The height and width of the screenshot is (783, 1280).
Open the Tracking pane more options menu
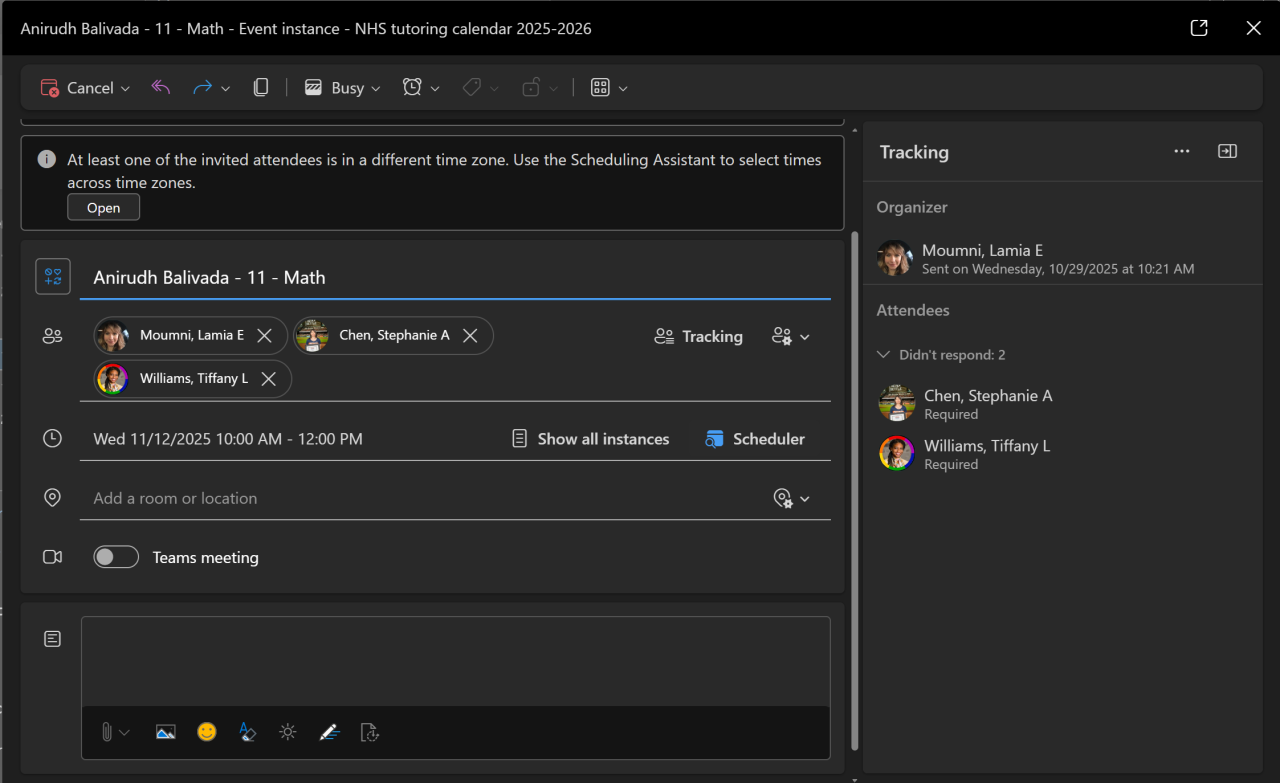1182,152
